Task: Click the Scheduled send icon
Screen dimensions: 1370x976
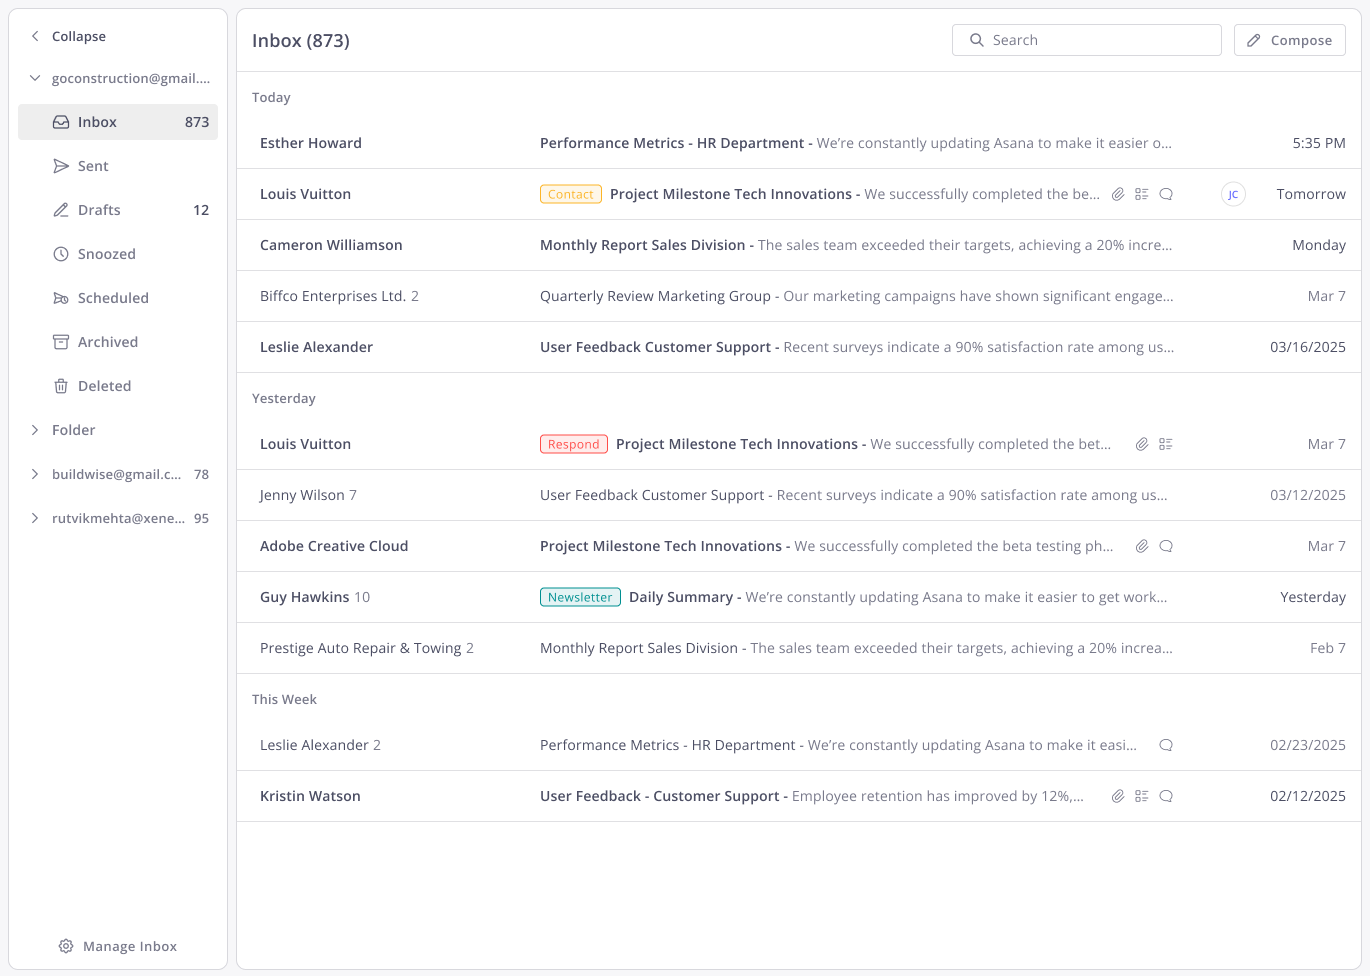Action: pos(61,298)
